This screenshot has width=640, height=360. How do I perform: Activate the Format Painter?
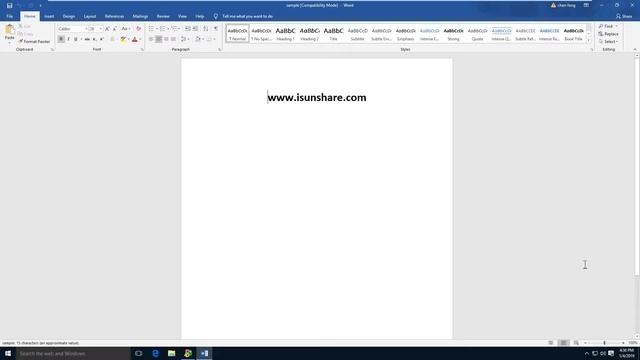34,41
